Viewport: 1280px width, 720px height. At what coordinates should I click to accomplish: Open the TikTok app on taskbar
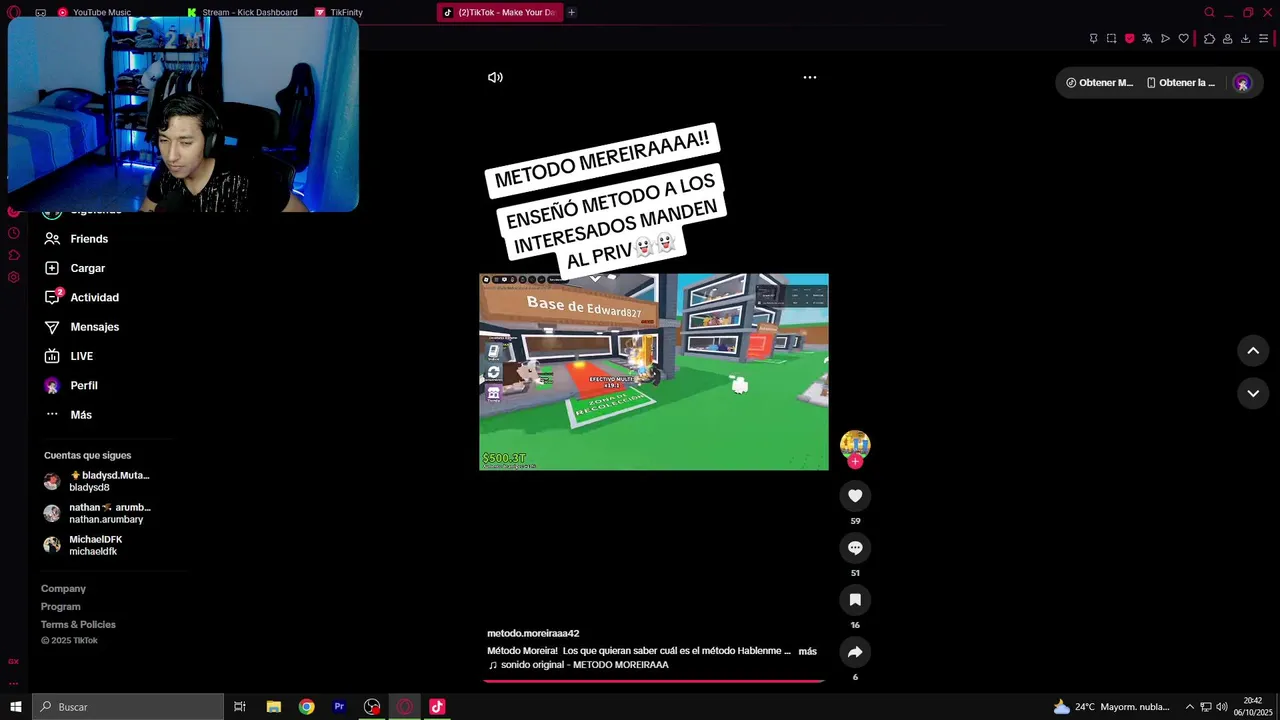point(437,707)
